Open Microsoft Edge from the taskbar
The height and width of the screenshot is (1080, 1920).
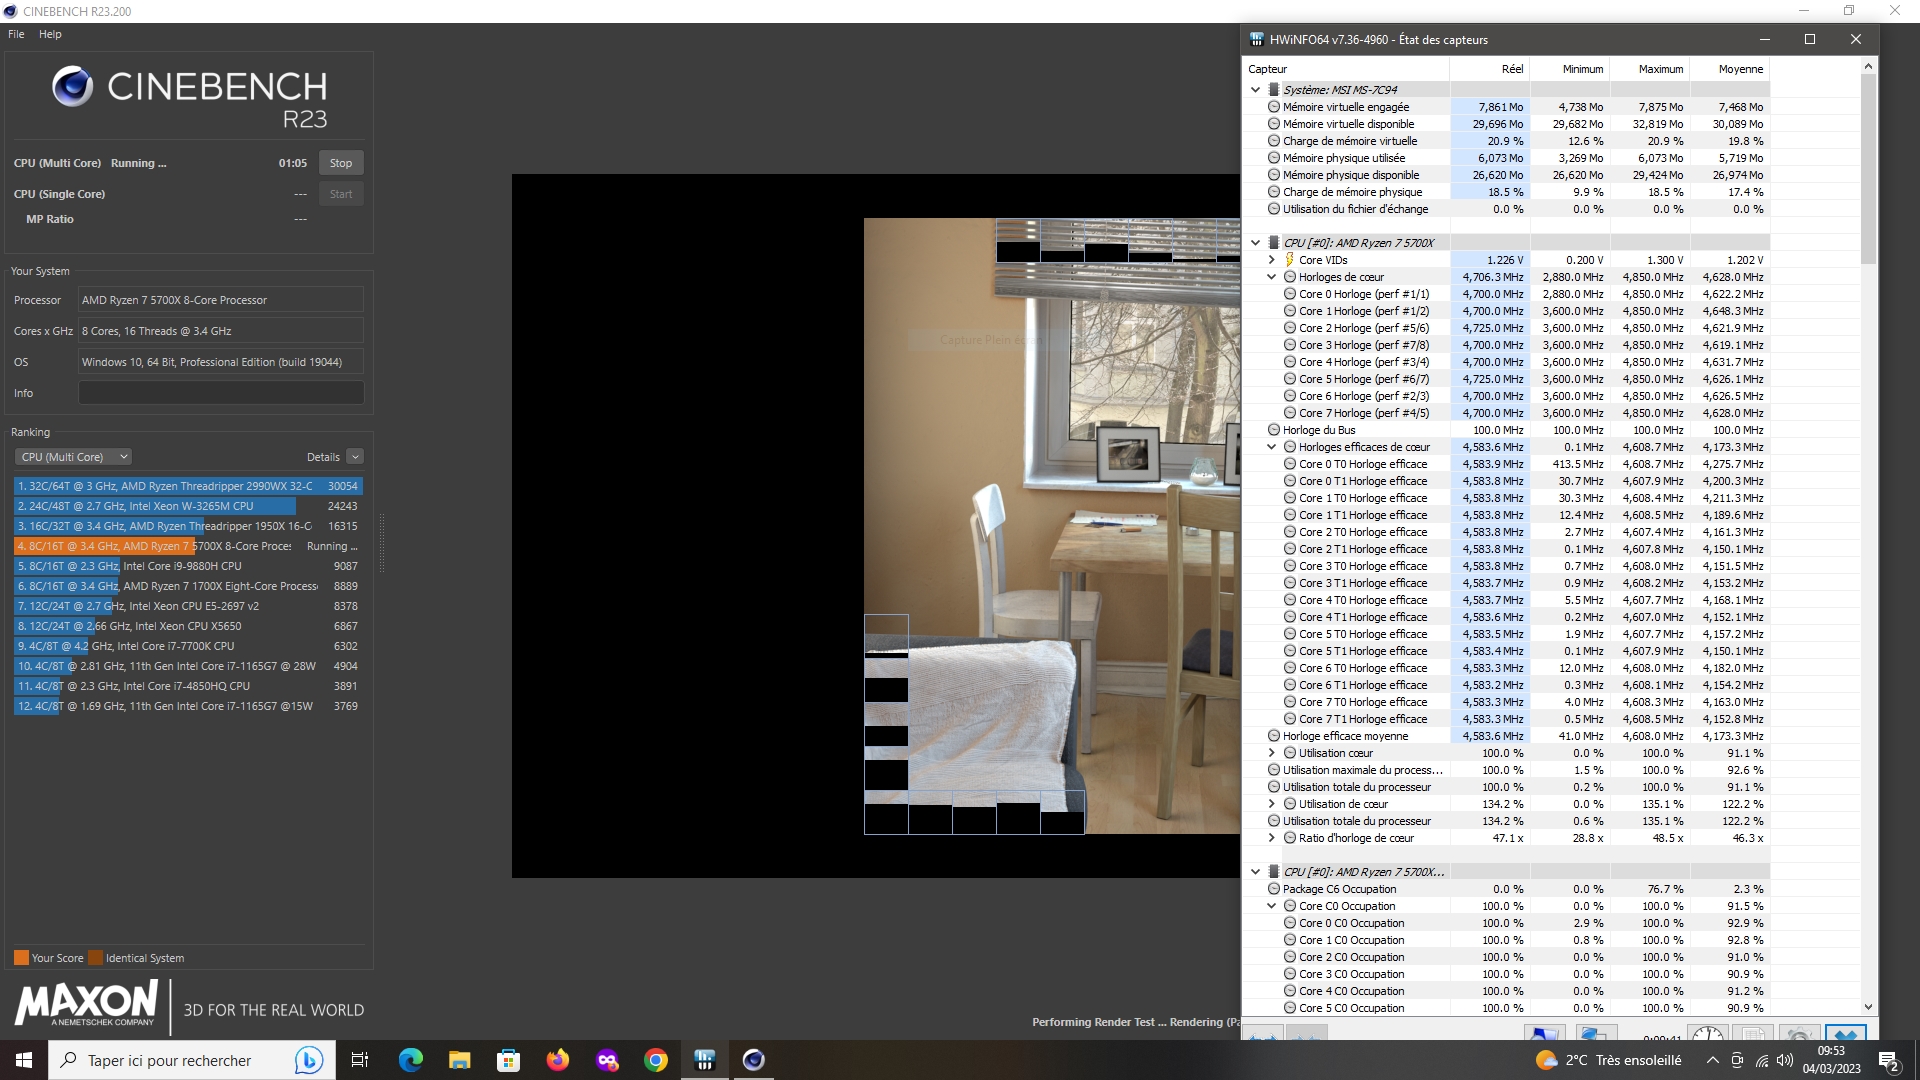[x=411, y=1060]
